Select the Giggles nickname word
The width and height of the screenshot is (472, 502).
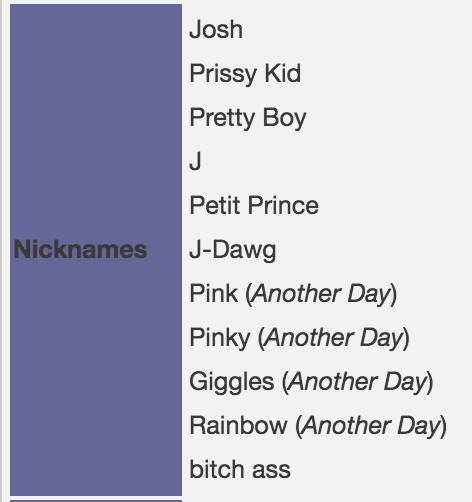(x=232, y=382)
